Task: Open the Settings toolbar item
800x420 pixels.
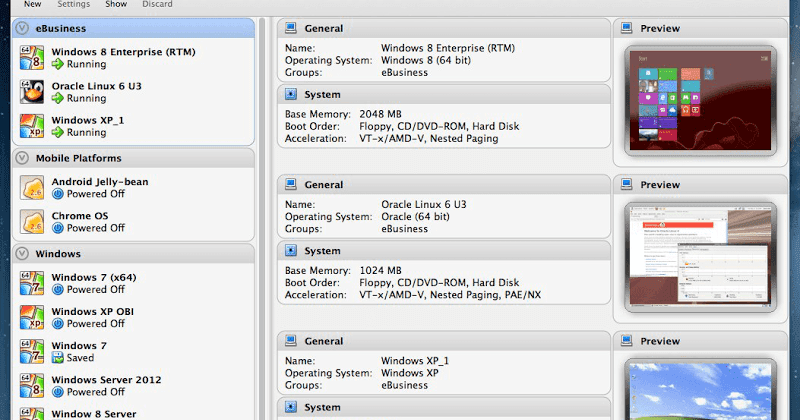Action: (x=73, y=4)
